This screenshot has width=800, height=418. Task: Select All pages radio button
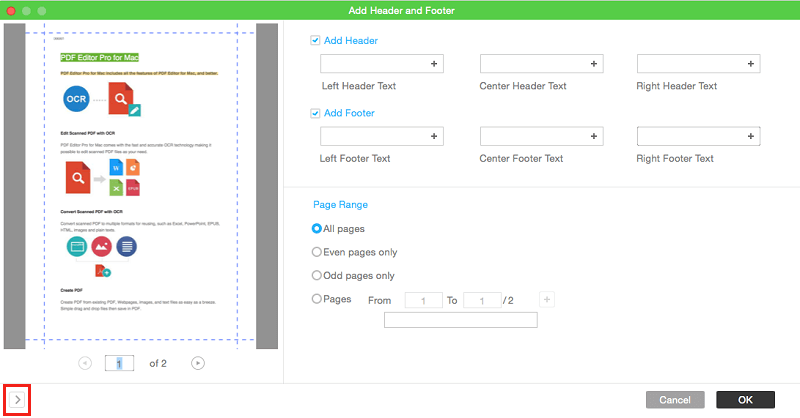click(316, 228)
